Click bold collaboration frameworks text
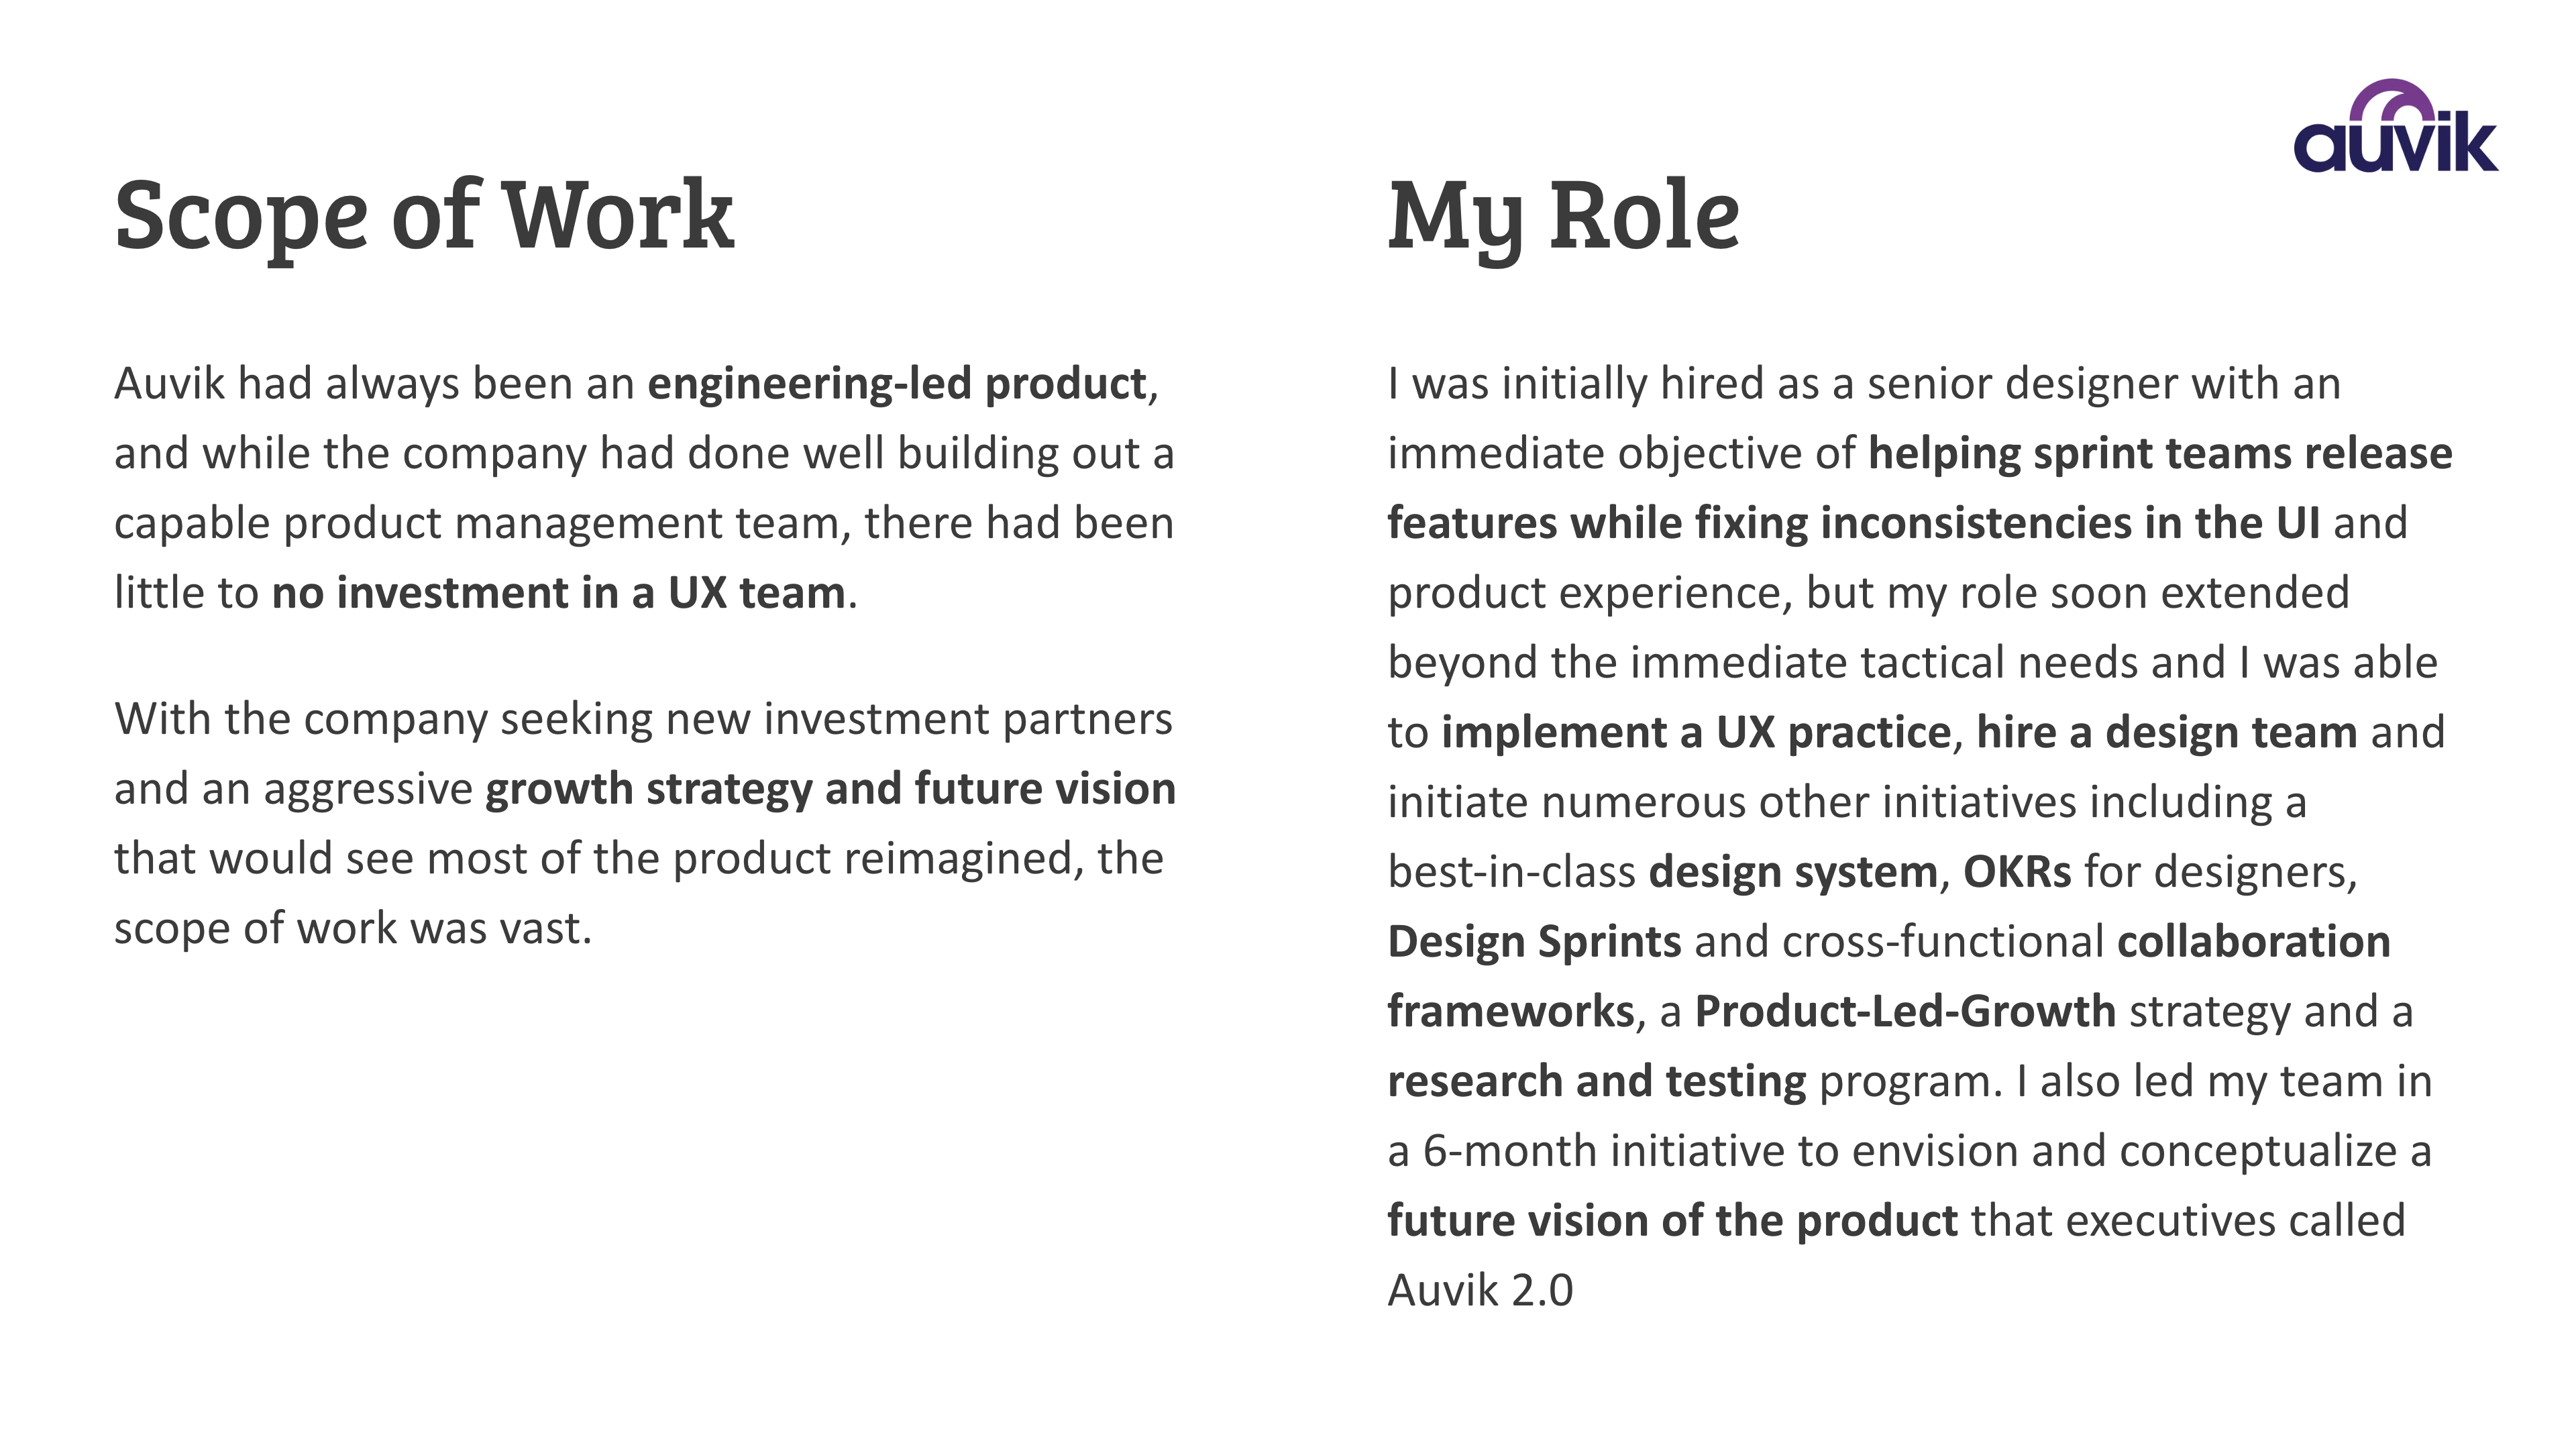The height and width of the screenshot is (1449, 2576). point(1889,977)
